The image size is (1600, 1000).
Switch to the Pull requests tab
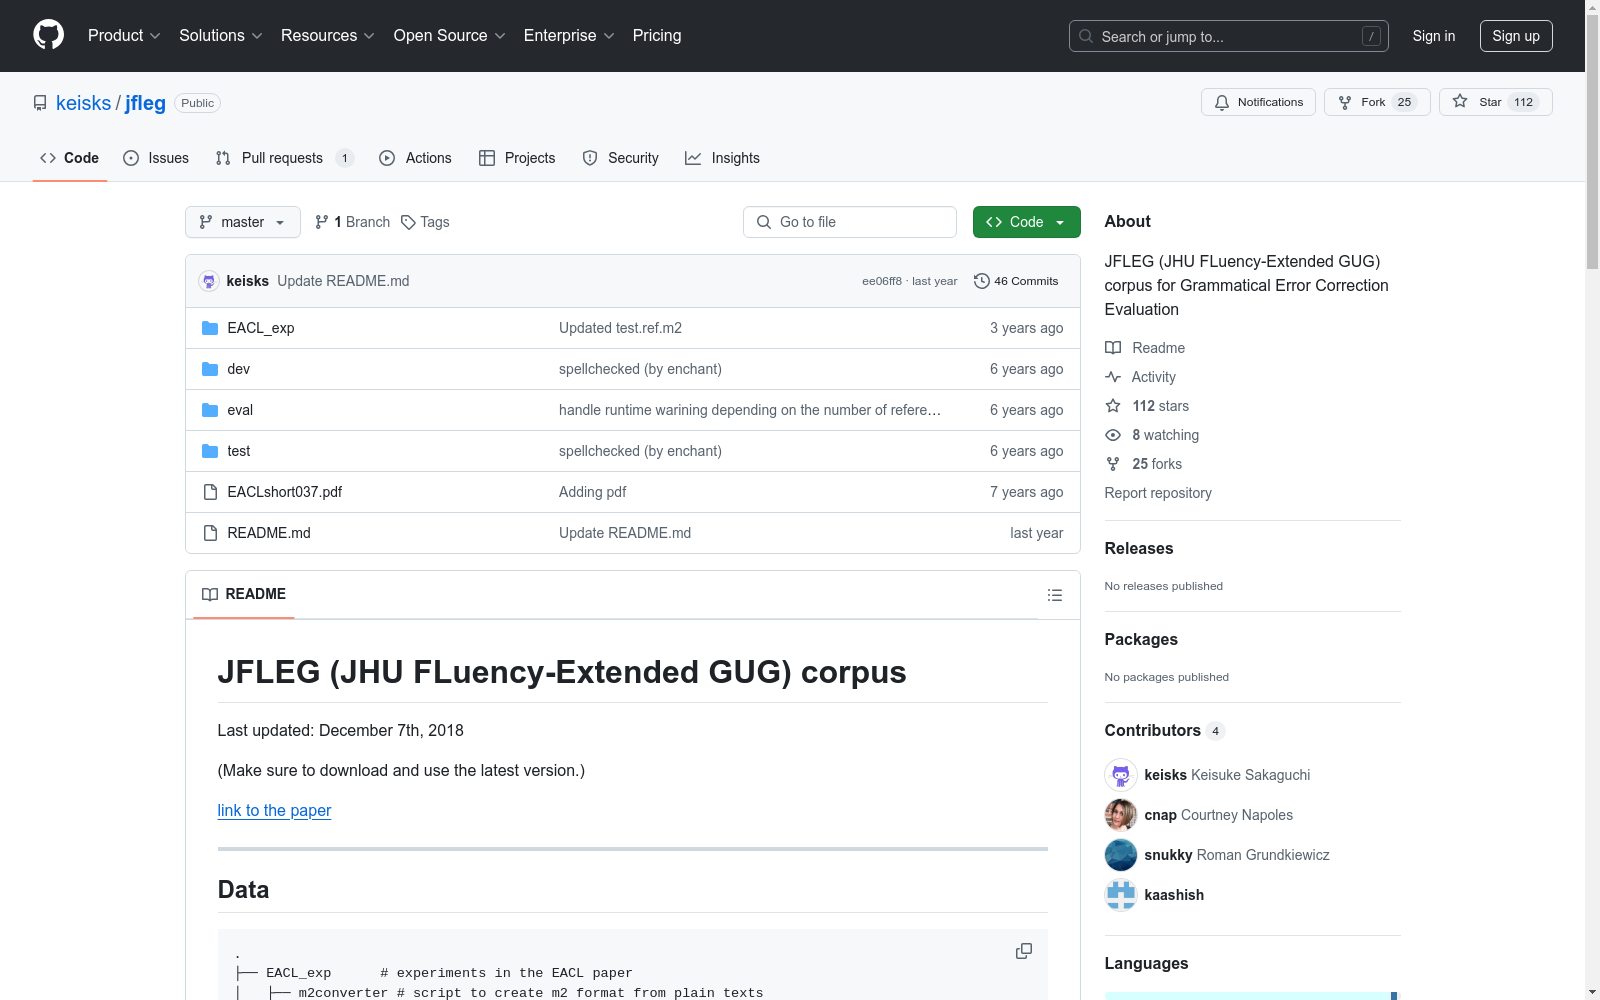click(x=285, y=158)
